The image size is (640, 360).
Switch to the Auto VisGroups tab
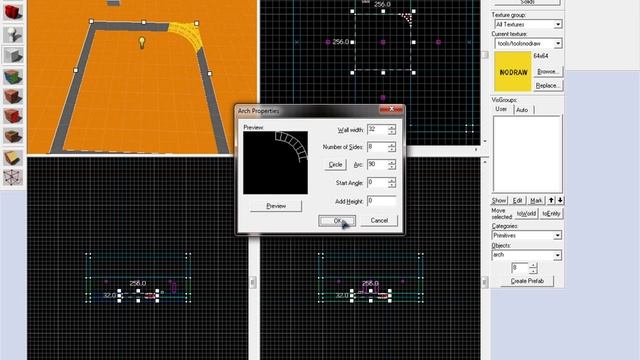point(522,110)
